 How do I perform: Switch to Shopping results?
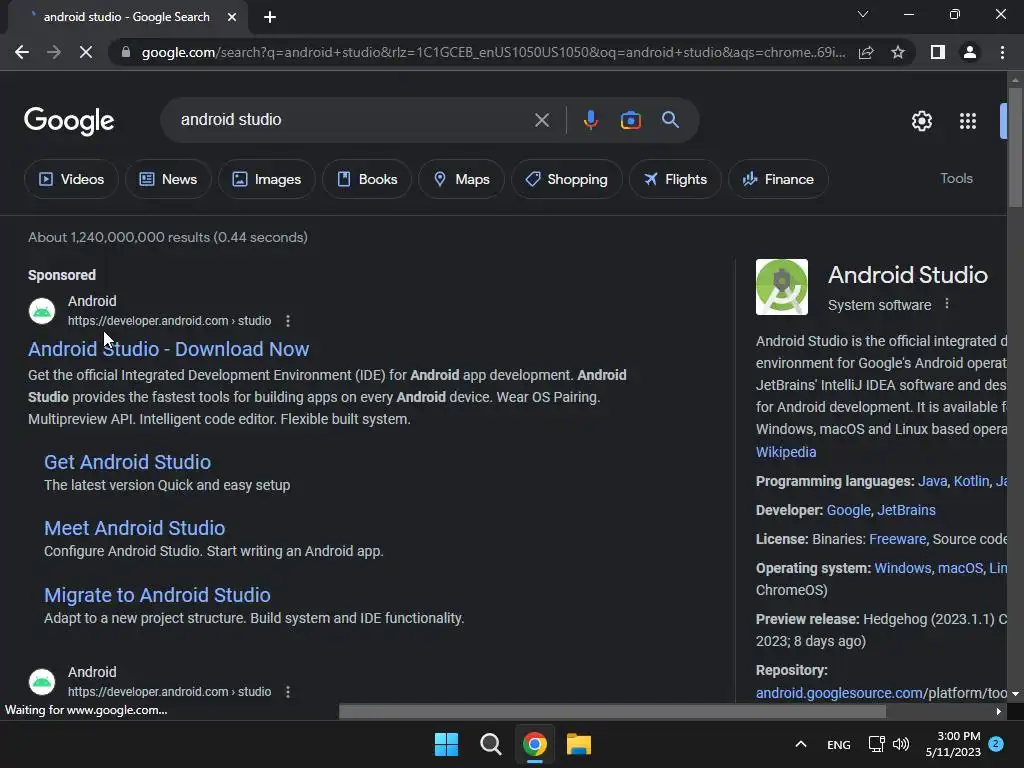click(x=566, y=179)
